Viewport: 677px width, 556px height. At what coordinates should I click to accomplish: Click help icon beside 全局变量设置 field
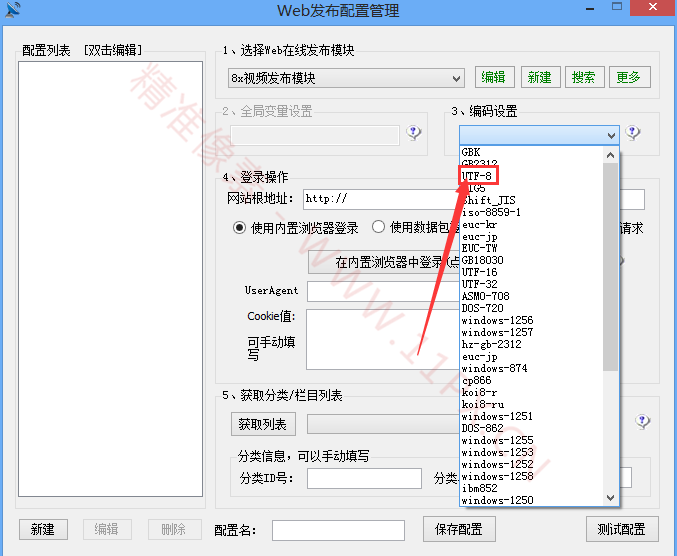[413, 132]
